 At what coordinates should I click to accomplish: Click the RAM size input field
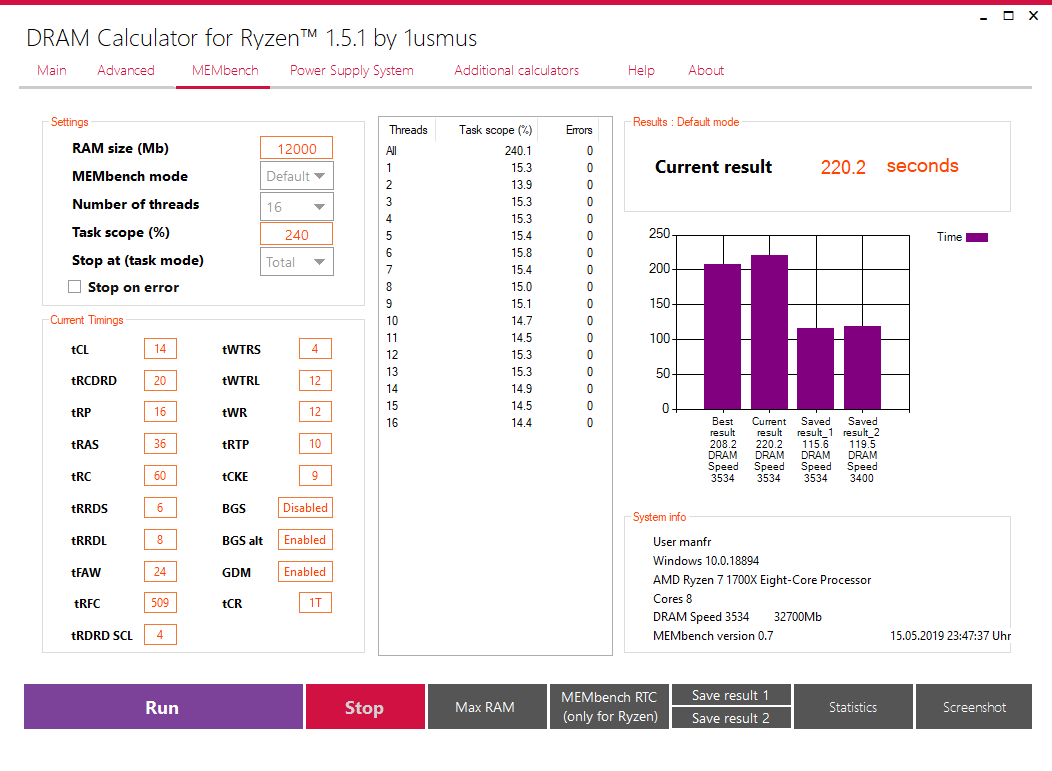pos(297,148)
